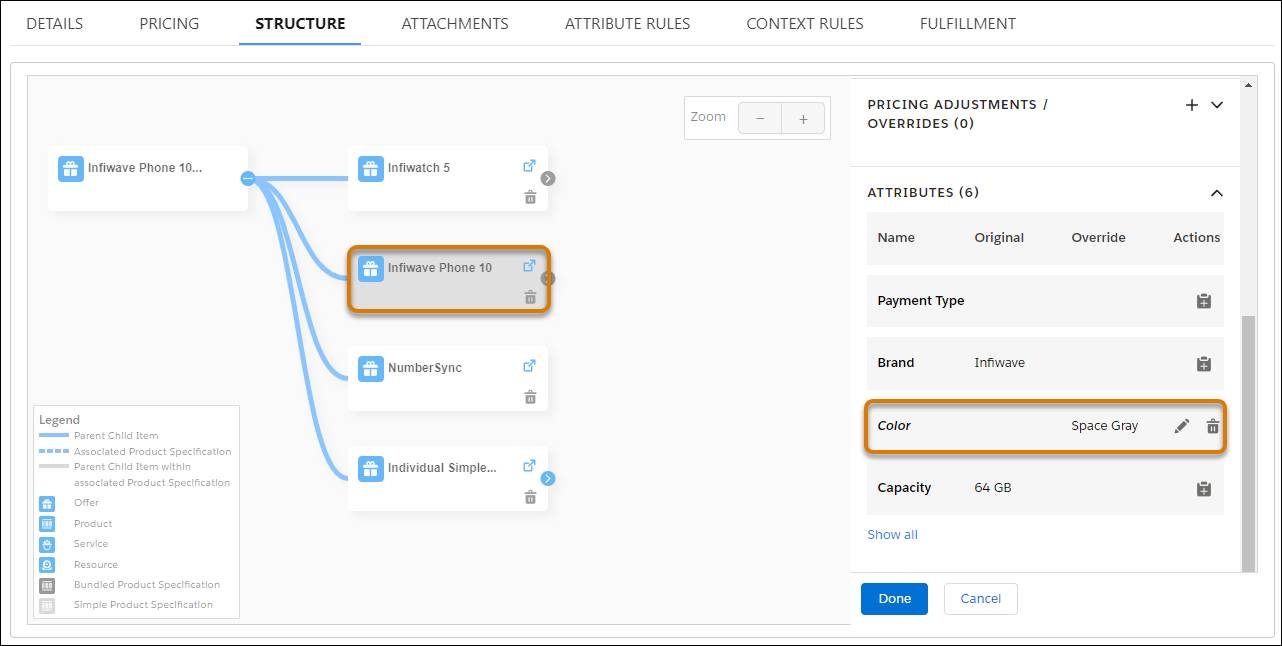Select the Infiwatch 5 node
This screenshot has height=646, width=1282.
point(448,179)
